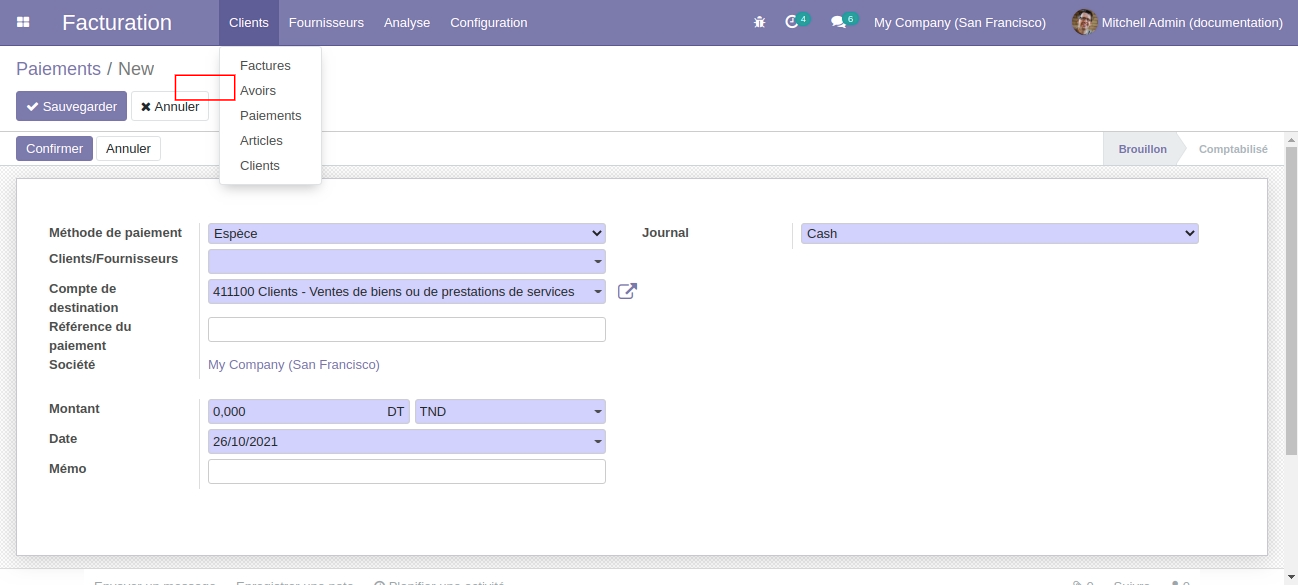Open the Configuration menu
The height and width of the screenshot is (585, 1298).
tap(488, 22)
